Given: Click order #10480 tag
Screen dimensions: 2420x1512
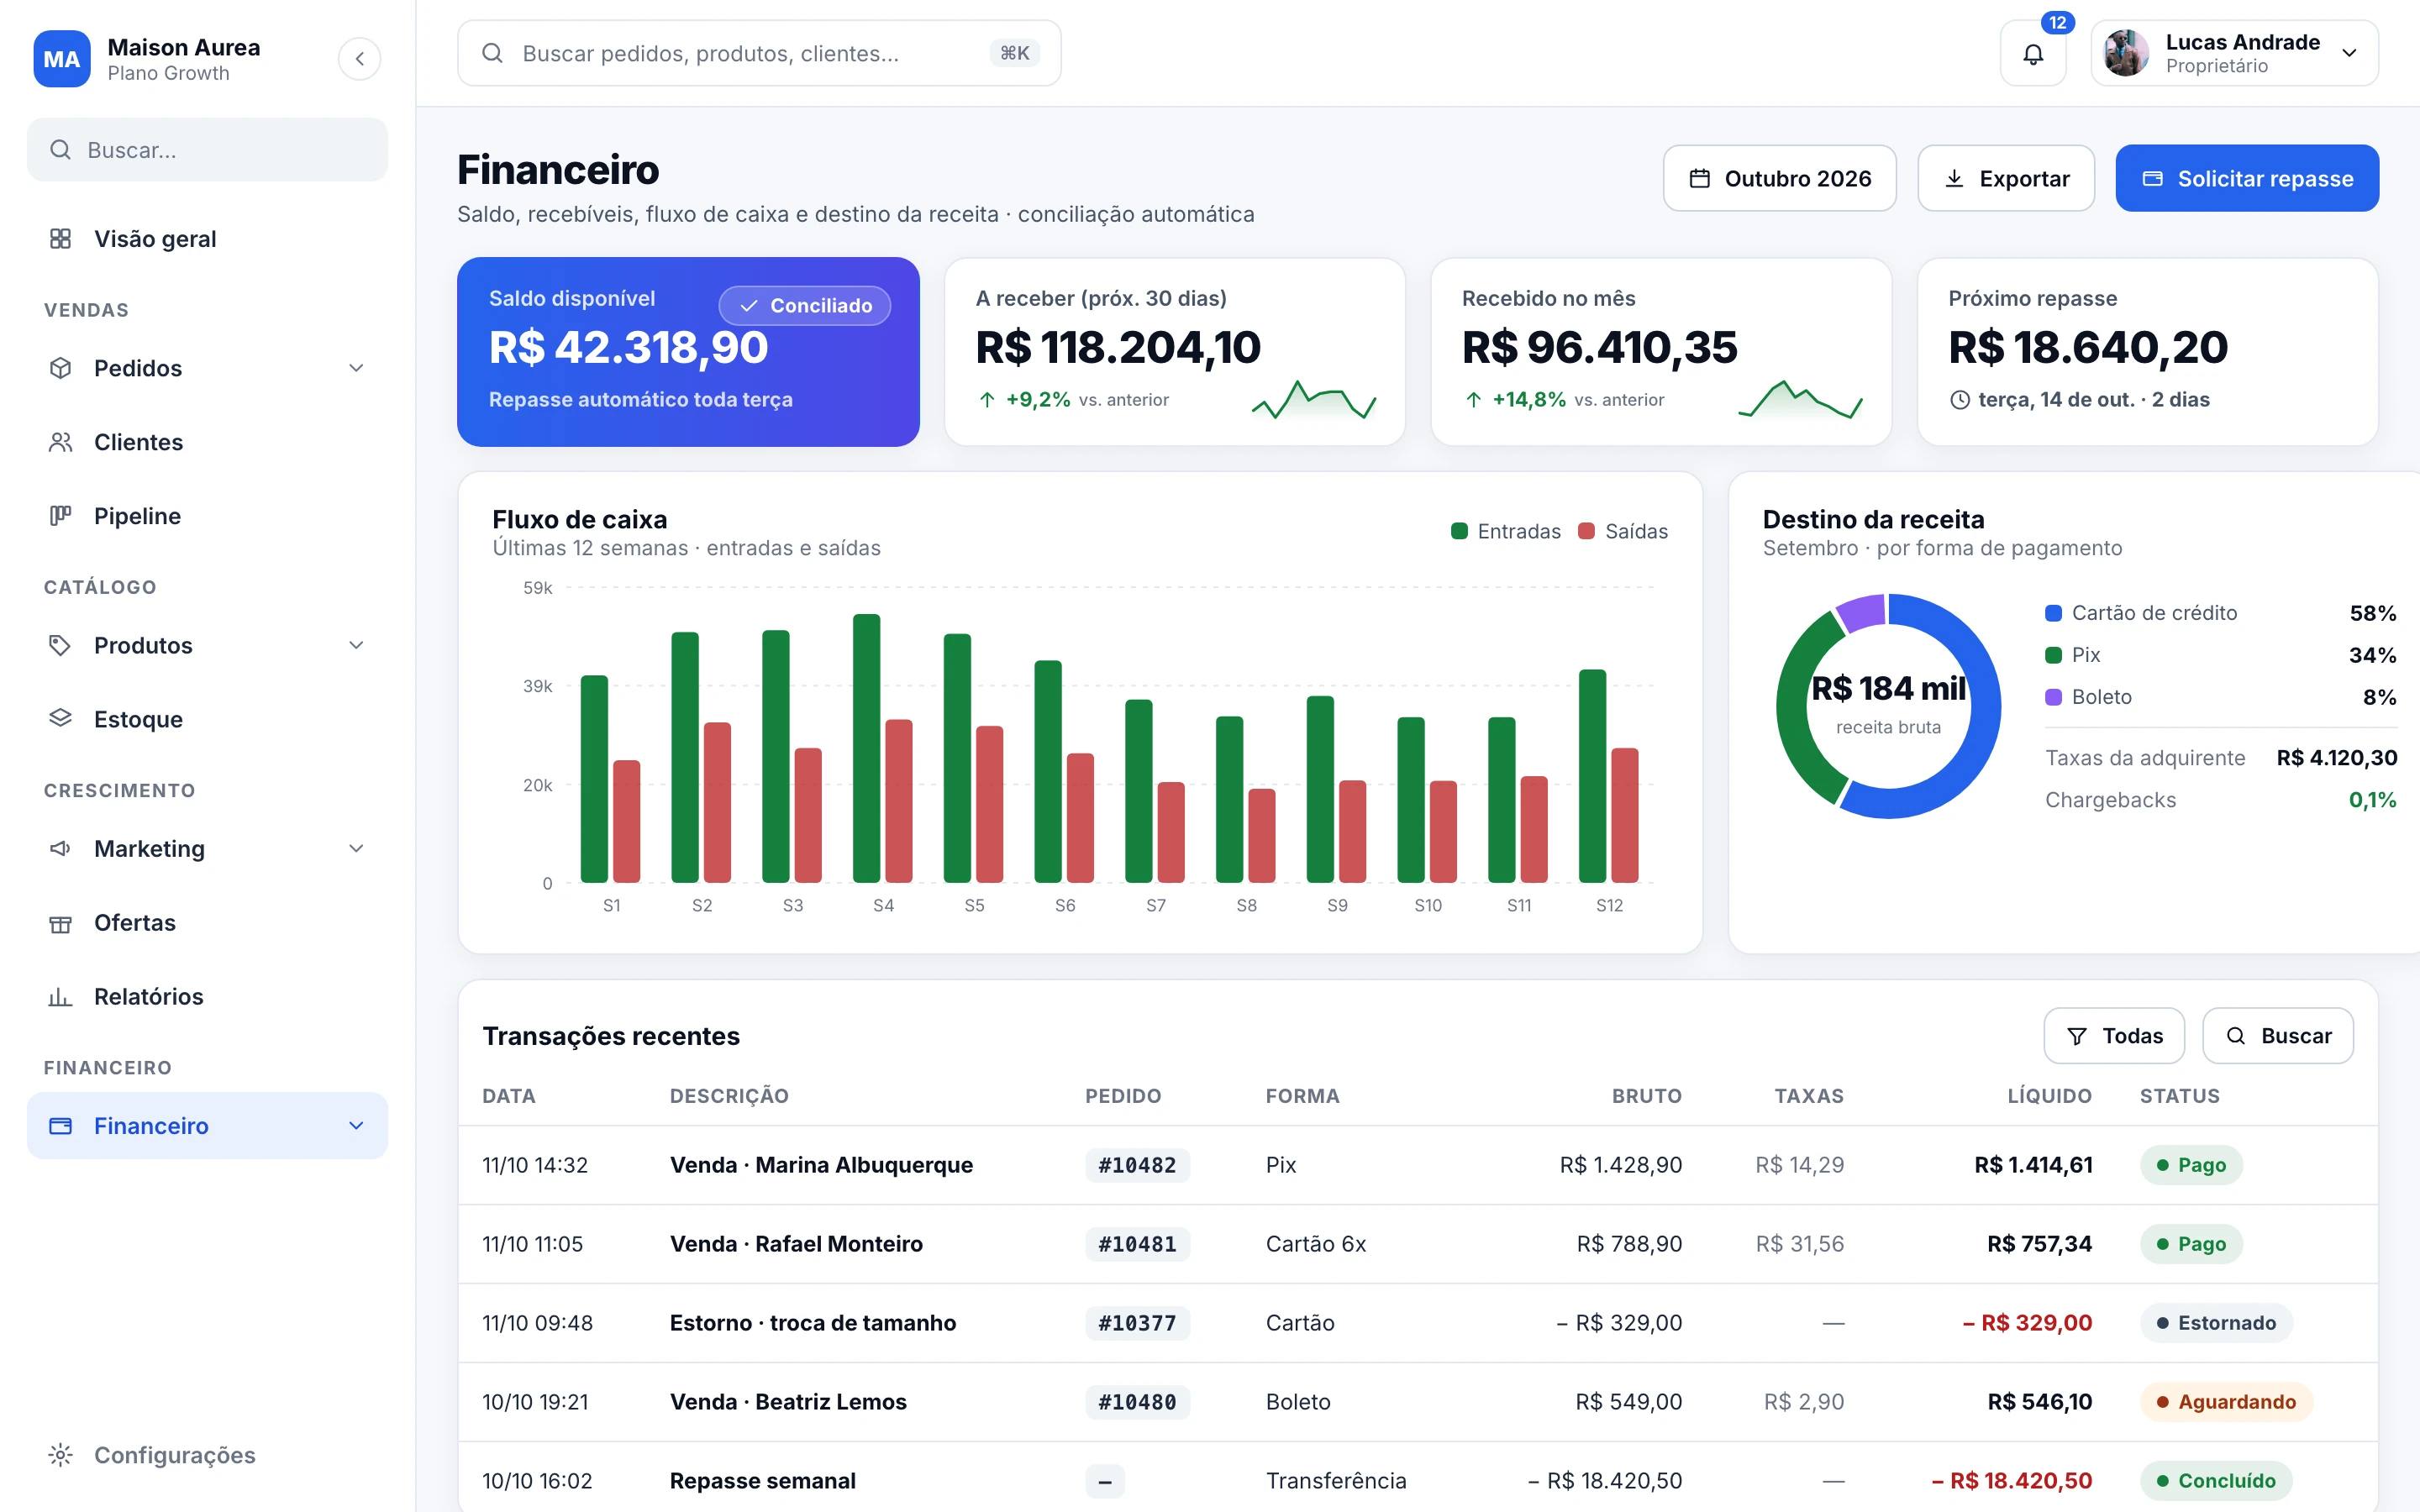Looking at the screenshot, I should pyautogui.click(x=1137, y=1402).
